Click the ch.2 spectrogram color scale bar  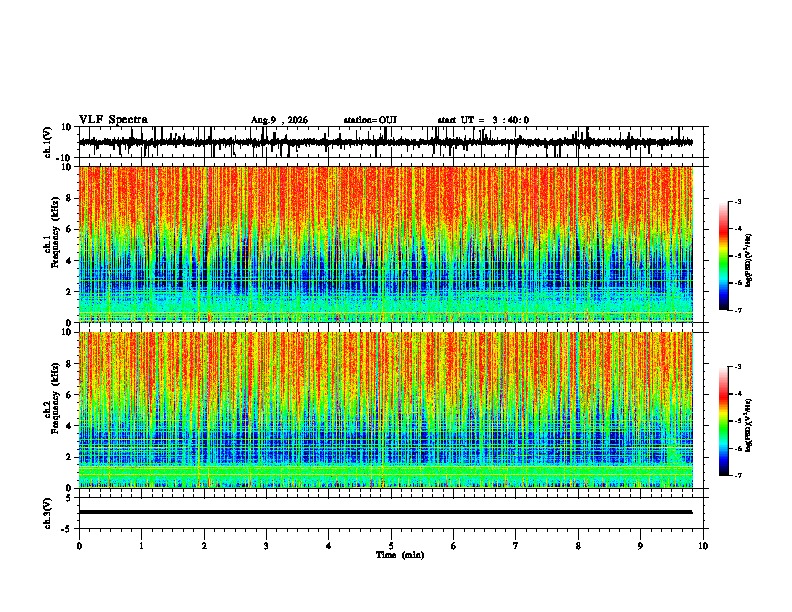click(x=724, y=421)
